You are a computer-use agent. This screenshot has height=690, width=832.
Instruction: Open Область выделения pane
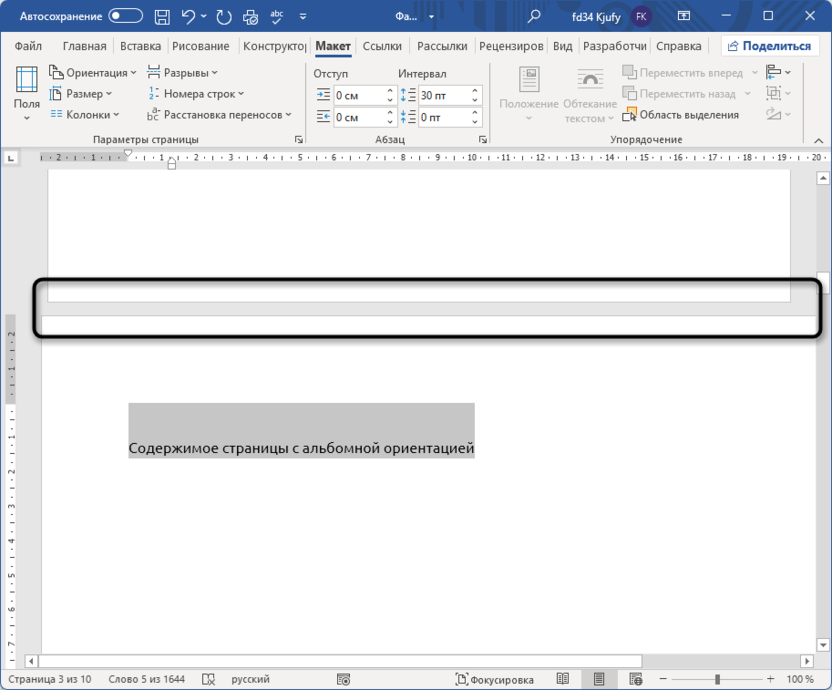[681, 115]
